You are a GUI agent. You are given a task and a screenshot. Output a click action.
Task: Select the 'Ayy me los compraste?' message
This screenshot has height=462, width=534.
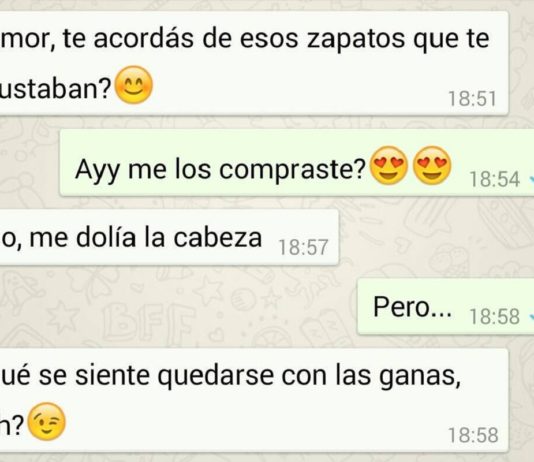click(x=297, y=163)
